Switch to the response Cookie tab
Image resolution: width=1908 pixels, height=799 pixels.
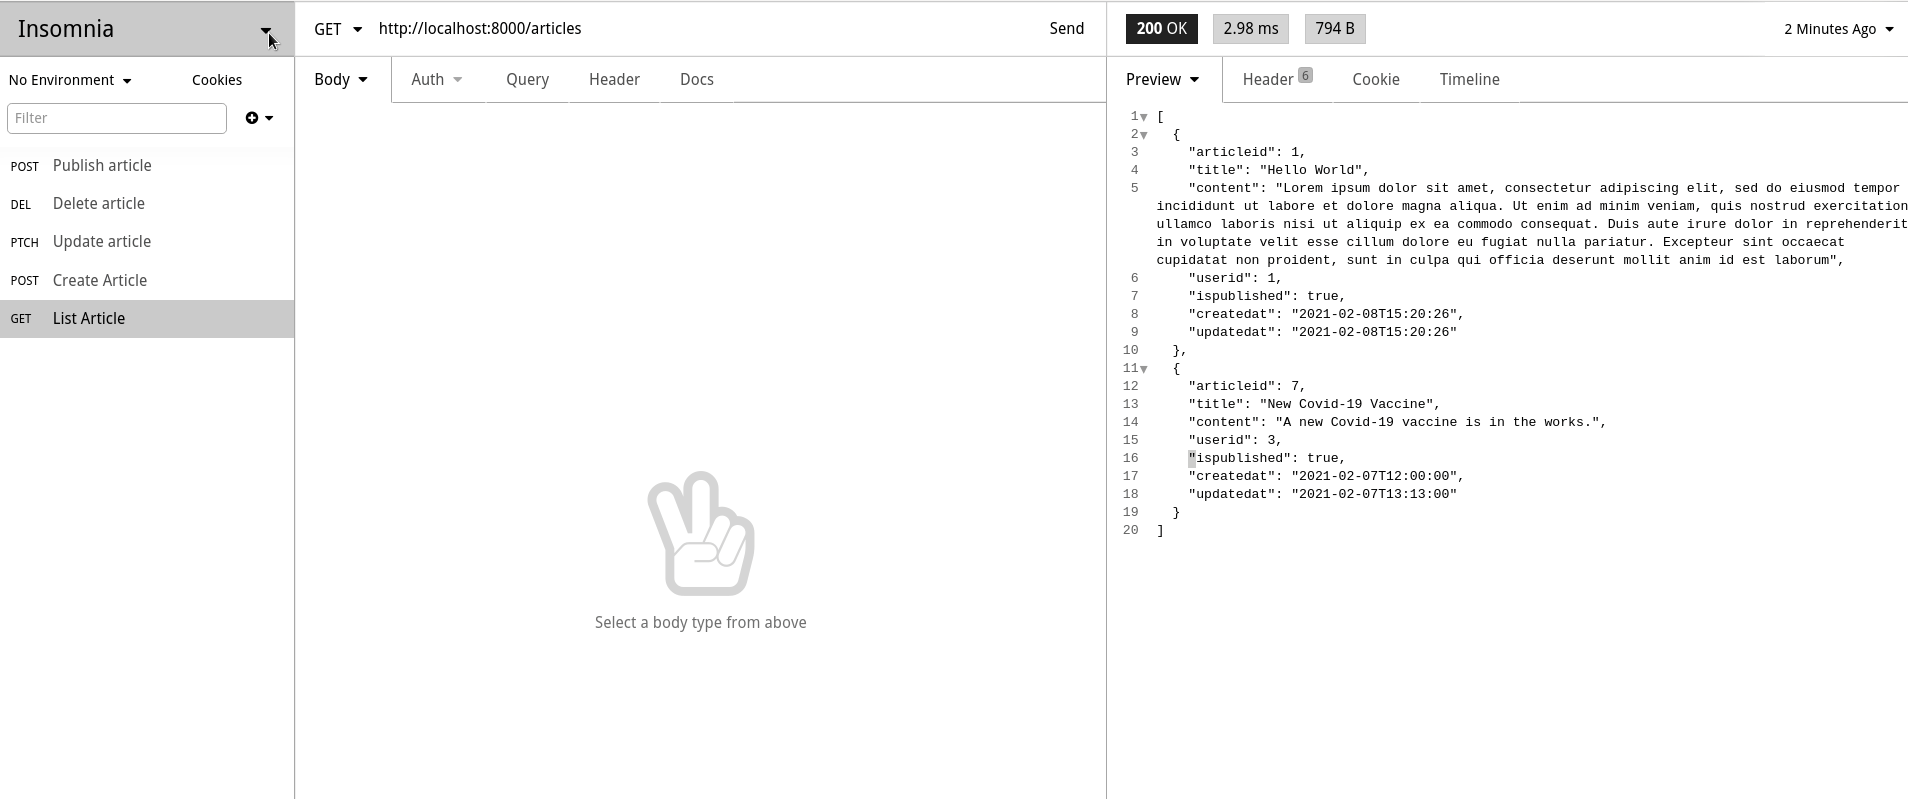(x=1376, y=80)
